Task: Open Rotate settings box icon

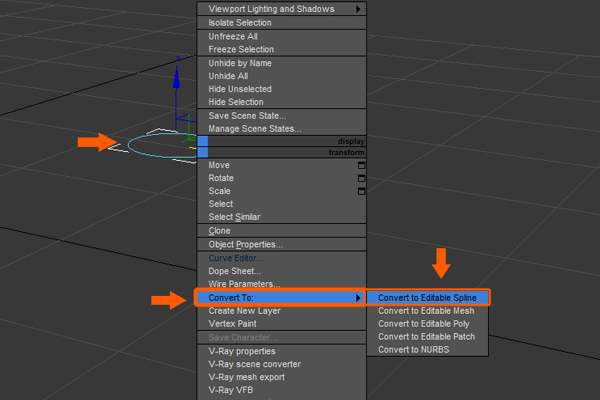Action: pos(361,178)
